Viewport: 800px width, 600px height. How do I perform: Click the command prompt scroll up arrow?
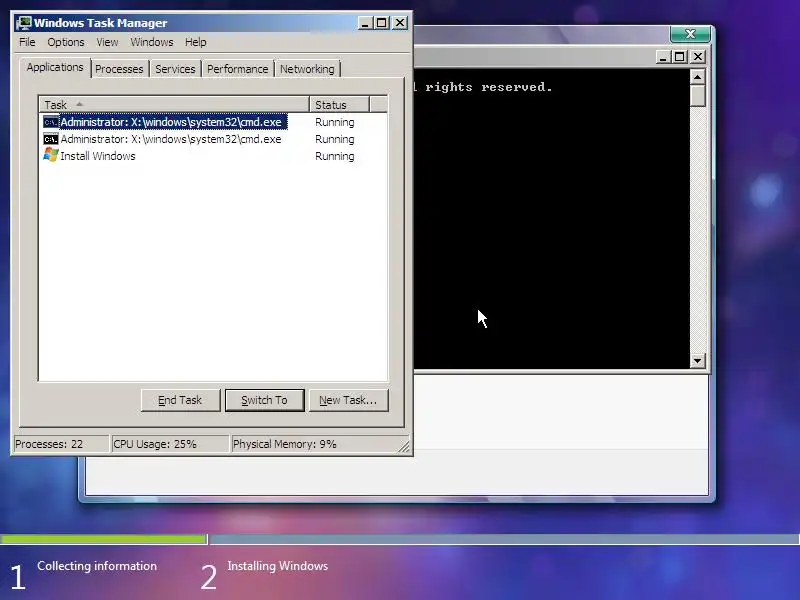tap(697, 77)
